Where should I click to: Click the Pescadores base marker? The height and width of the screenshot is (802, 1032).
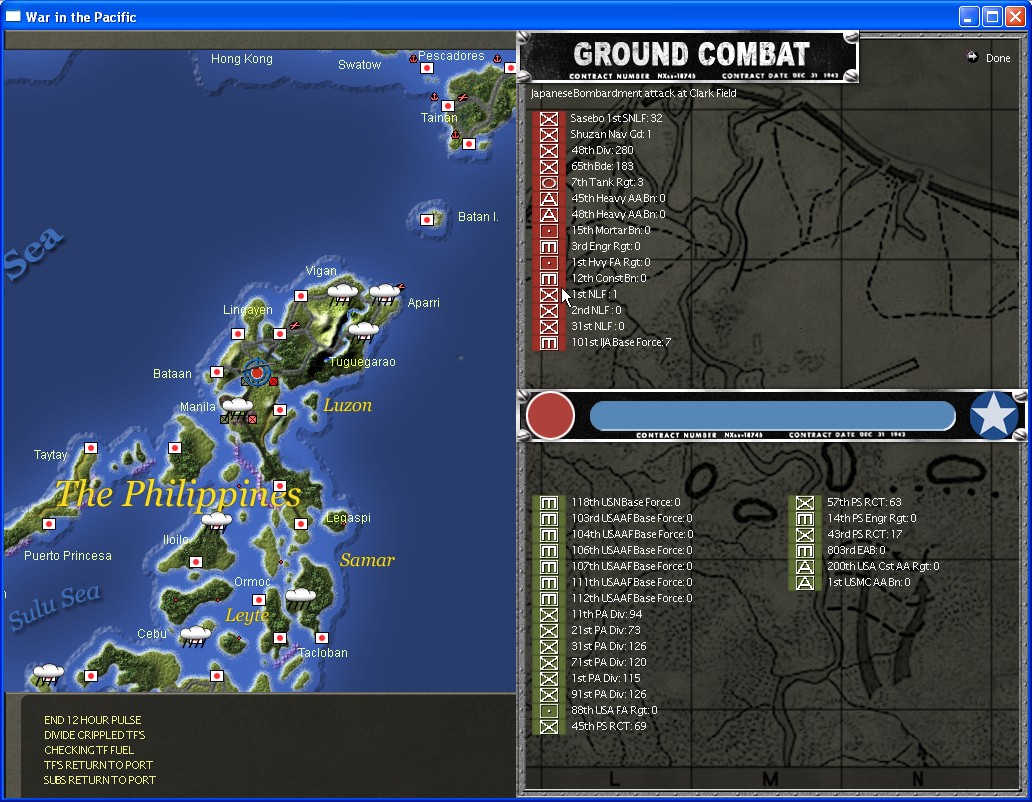pos(427,68)
